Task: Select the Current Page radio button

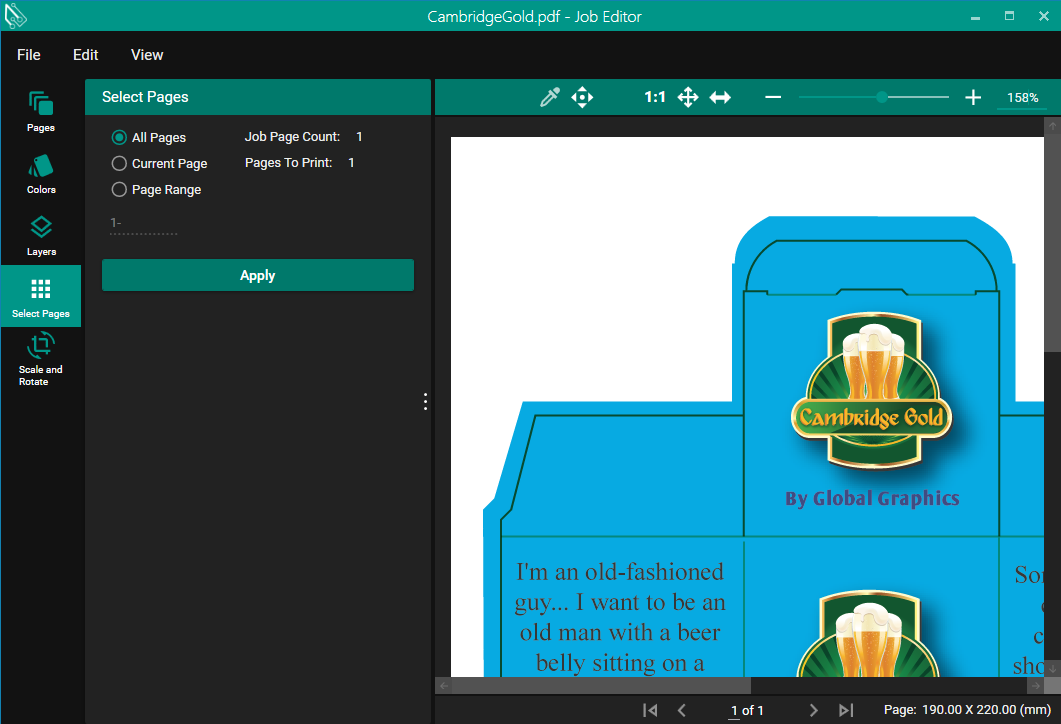Action: coord(119,164)
